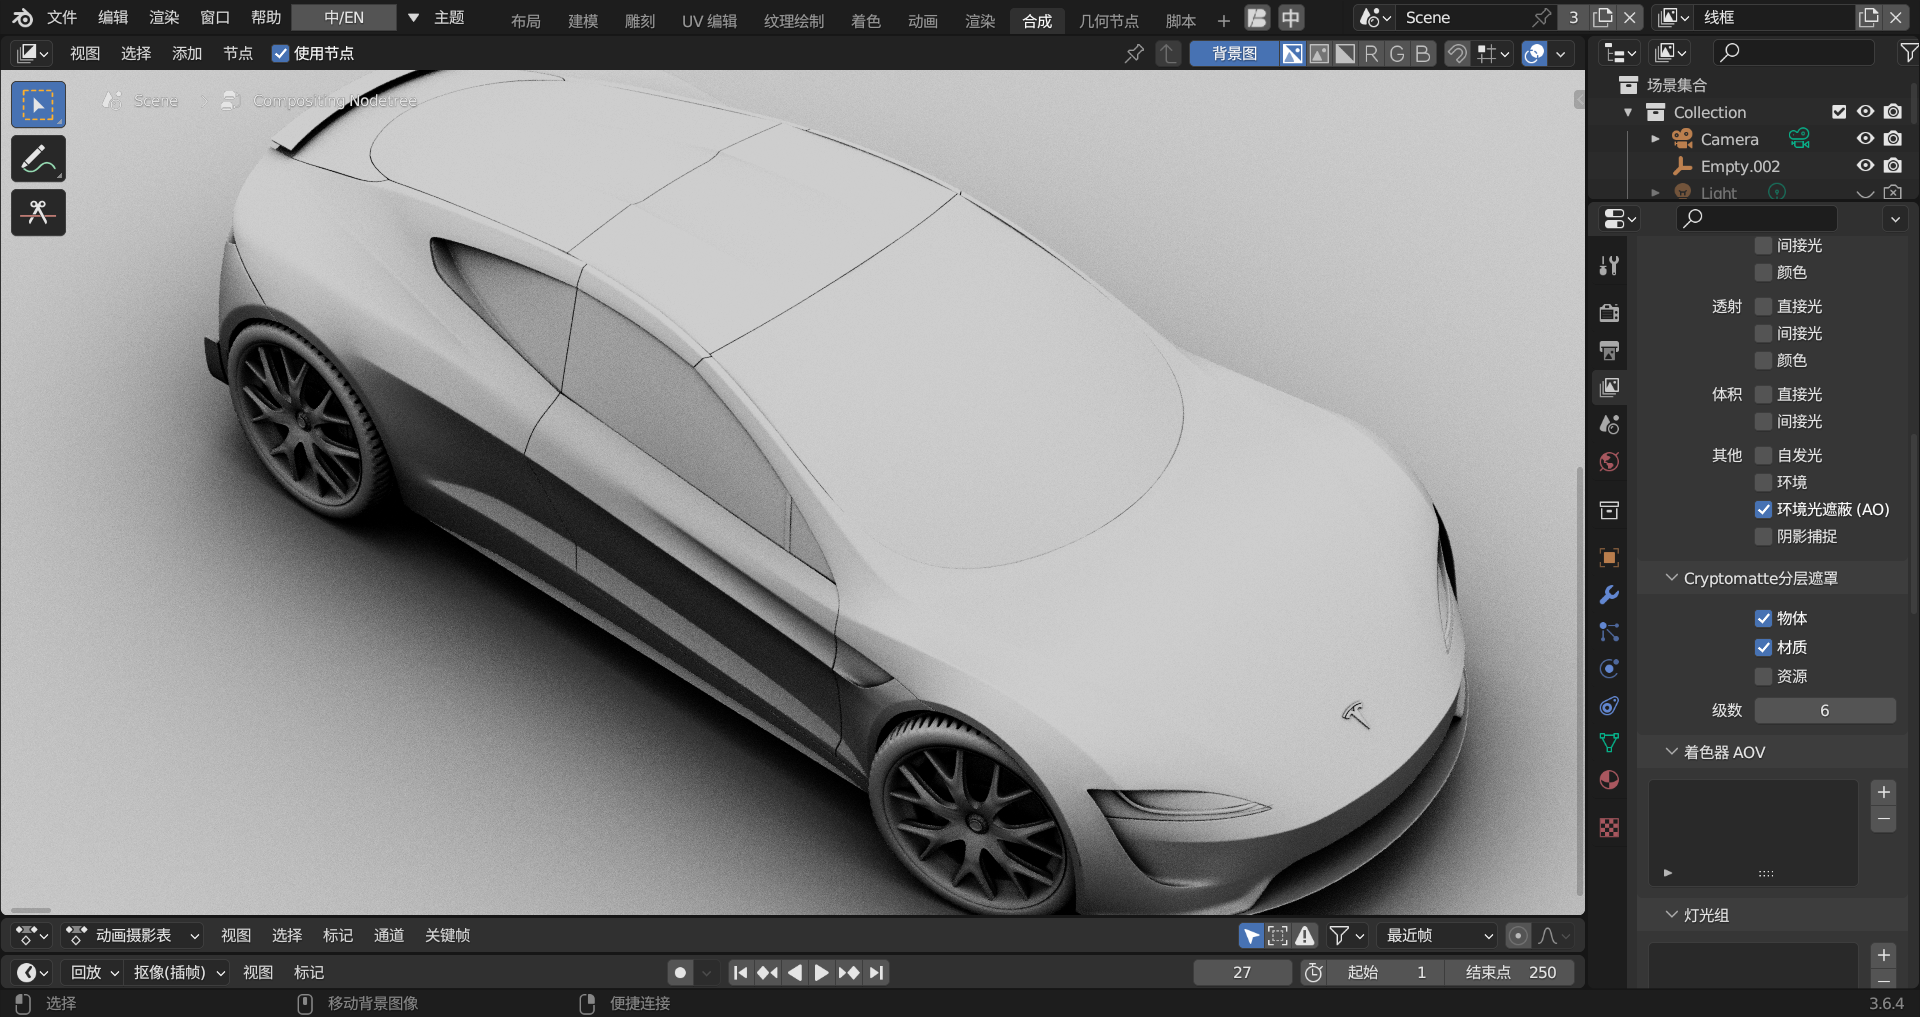This screenshot has width=1920, height=1017.
Task: Enable the 阴影捕捉 pass checkbox
Action: 1763,536
